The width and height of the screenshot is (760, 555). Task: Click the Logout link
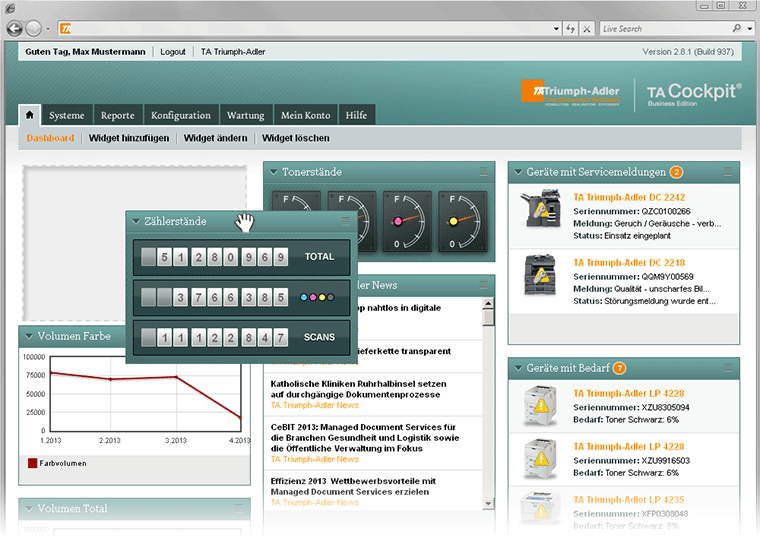[173, 52]
